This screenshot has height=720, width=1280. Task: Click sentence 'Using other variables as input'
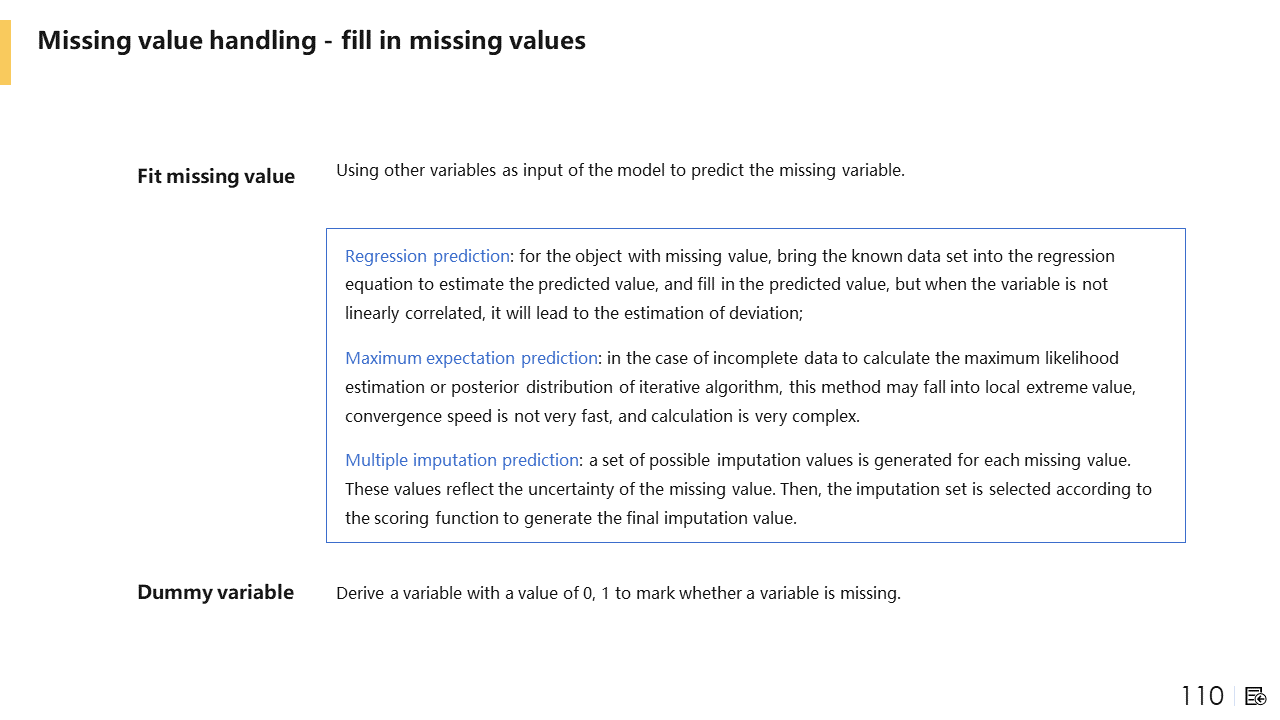(620, 170)
